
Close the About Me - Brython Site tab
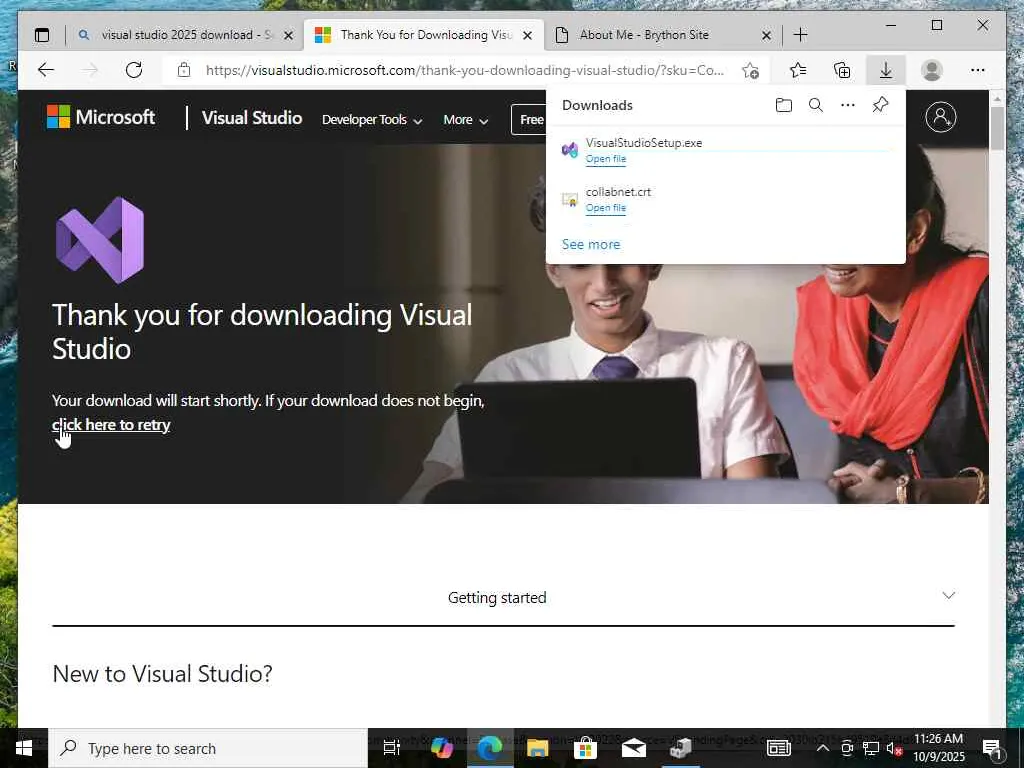pos(767,35)
